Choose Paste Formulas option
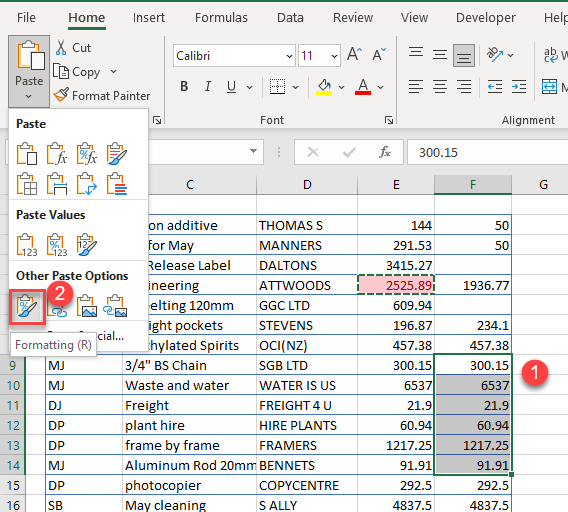Image resolution: width=568 pixels, height=512 pixels. pos(57,154)
